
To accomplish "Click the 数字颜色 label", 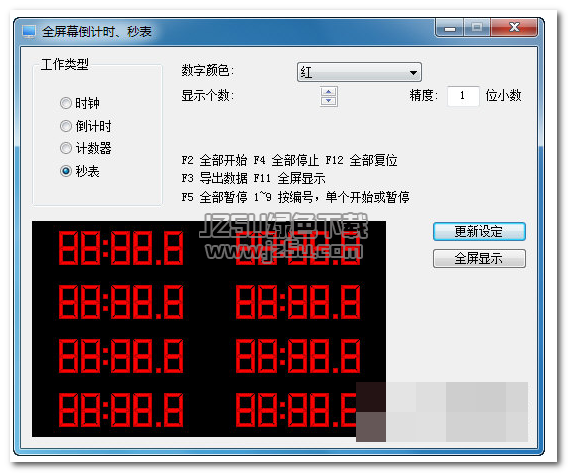I will [x=208, y=70].
